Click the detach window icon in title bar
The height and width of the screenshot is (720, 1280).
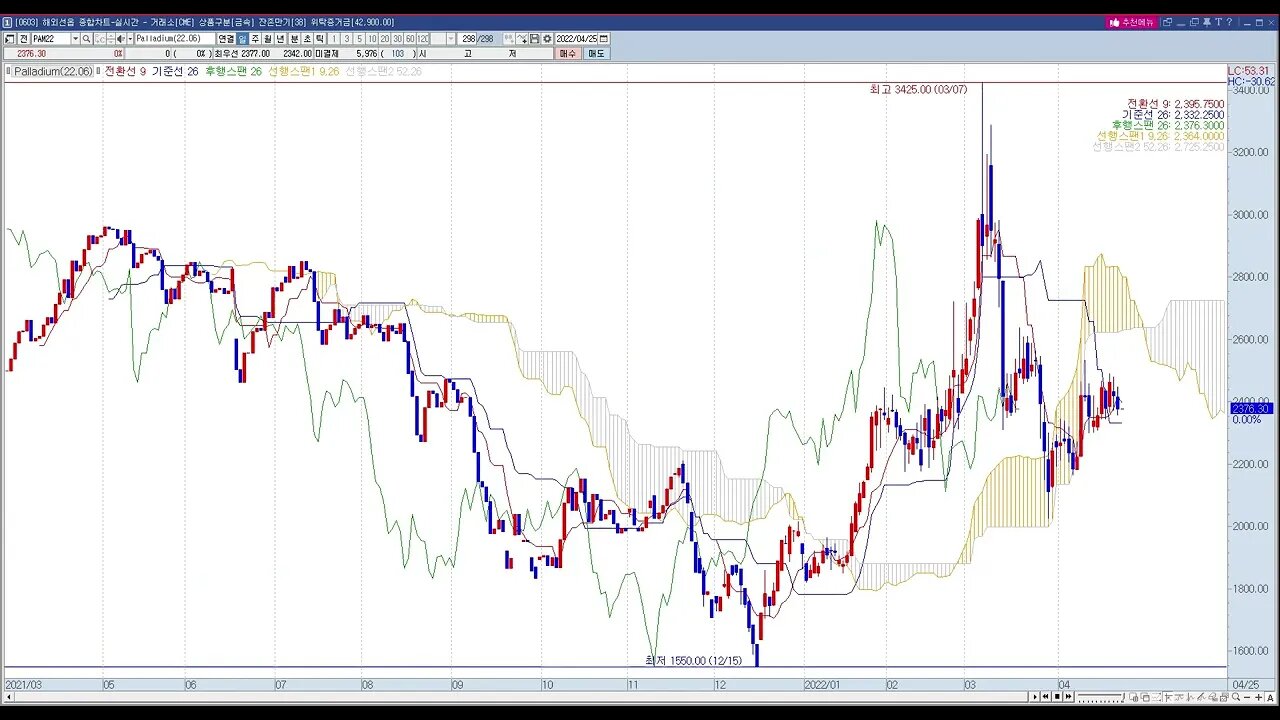(x=1167, y=22)
